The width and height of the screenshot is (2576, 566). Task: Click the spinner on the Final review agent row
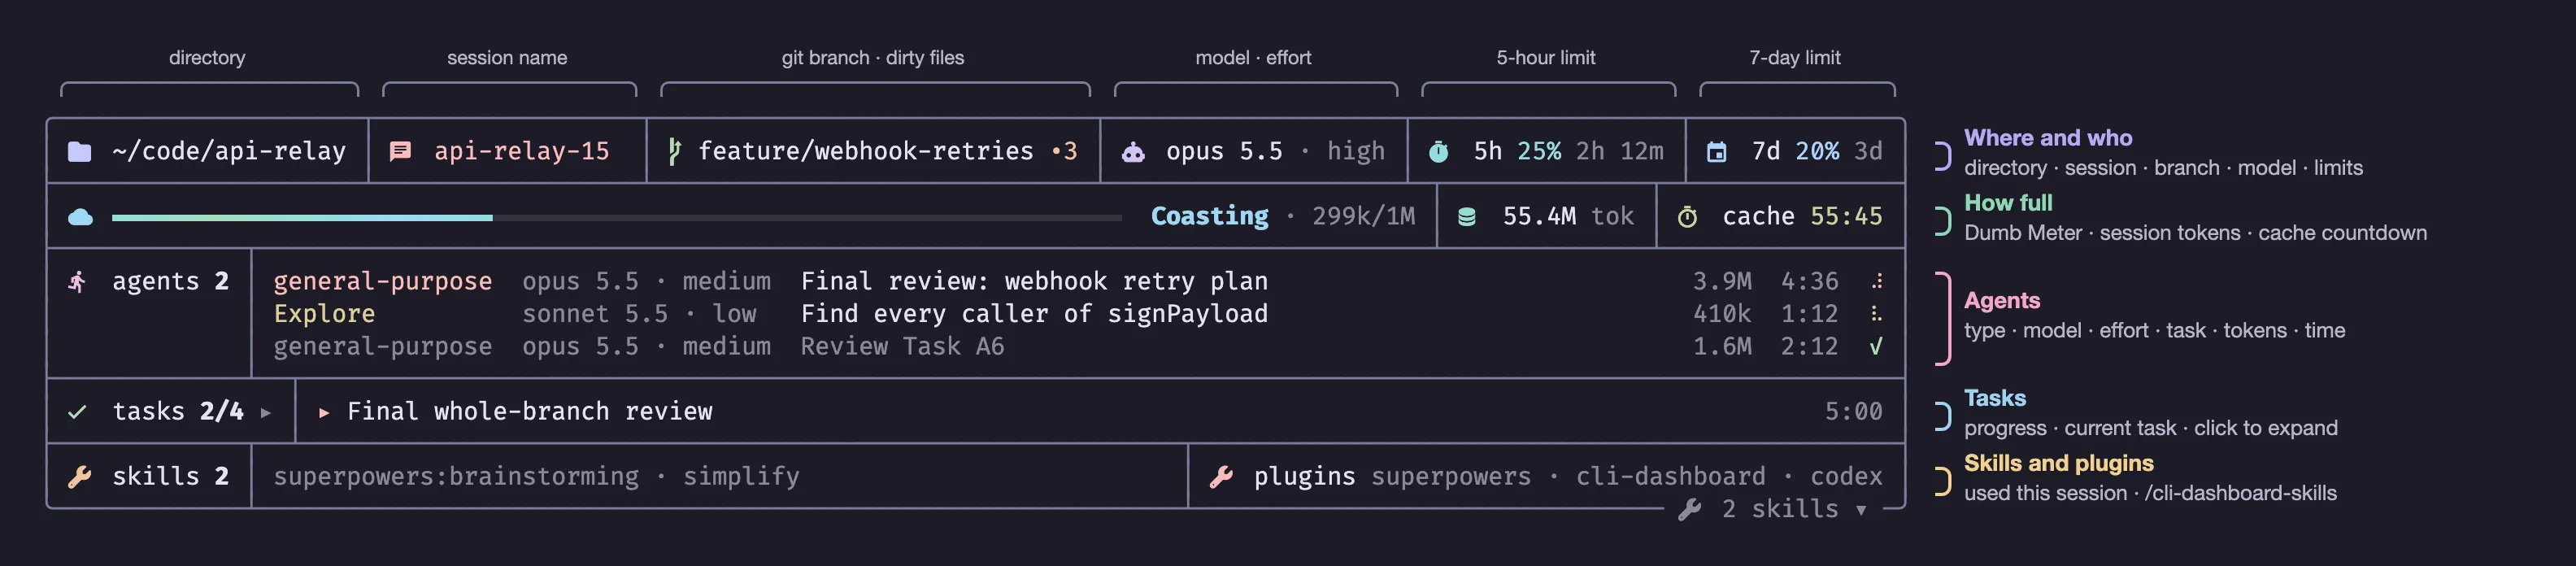1877,282
